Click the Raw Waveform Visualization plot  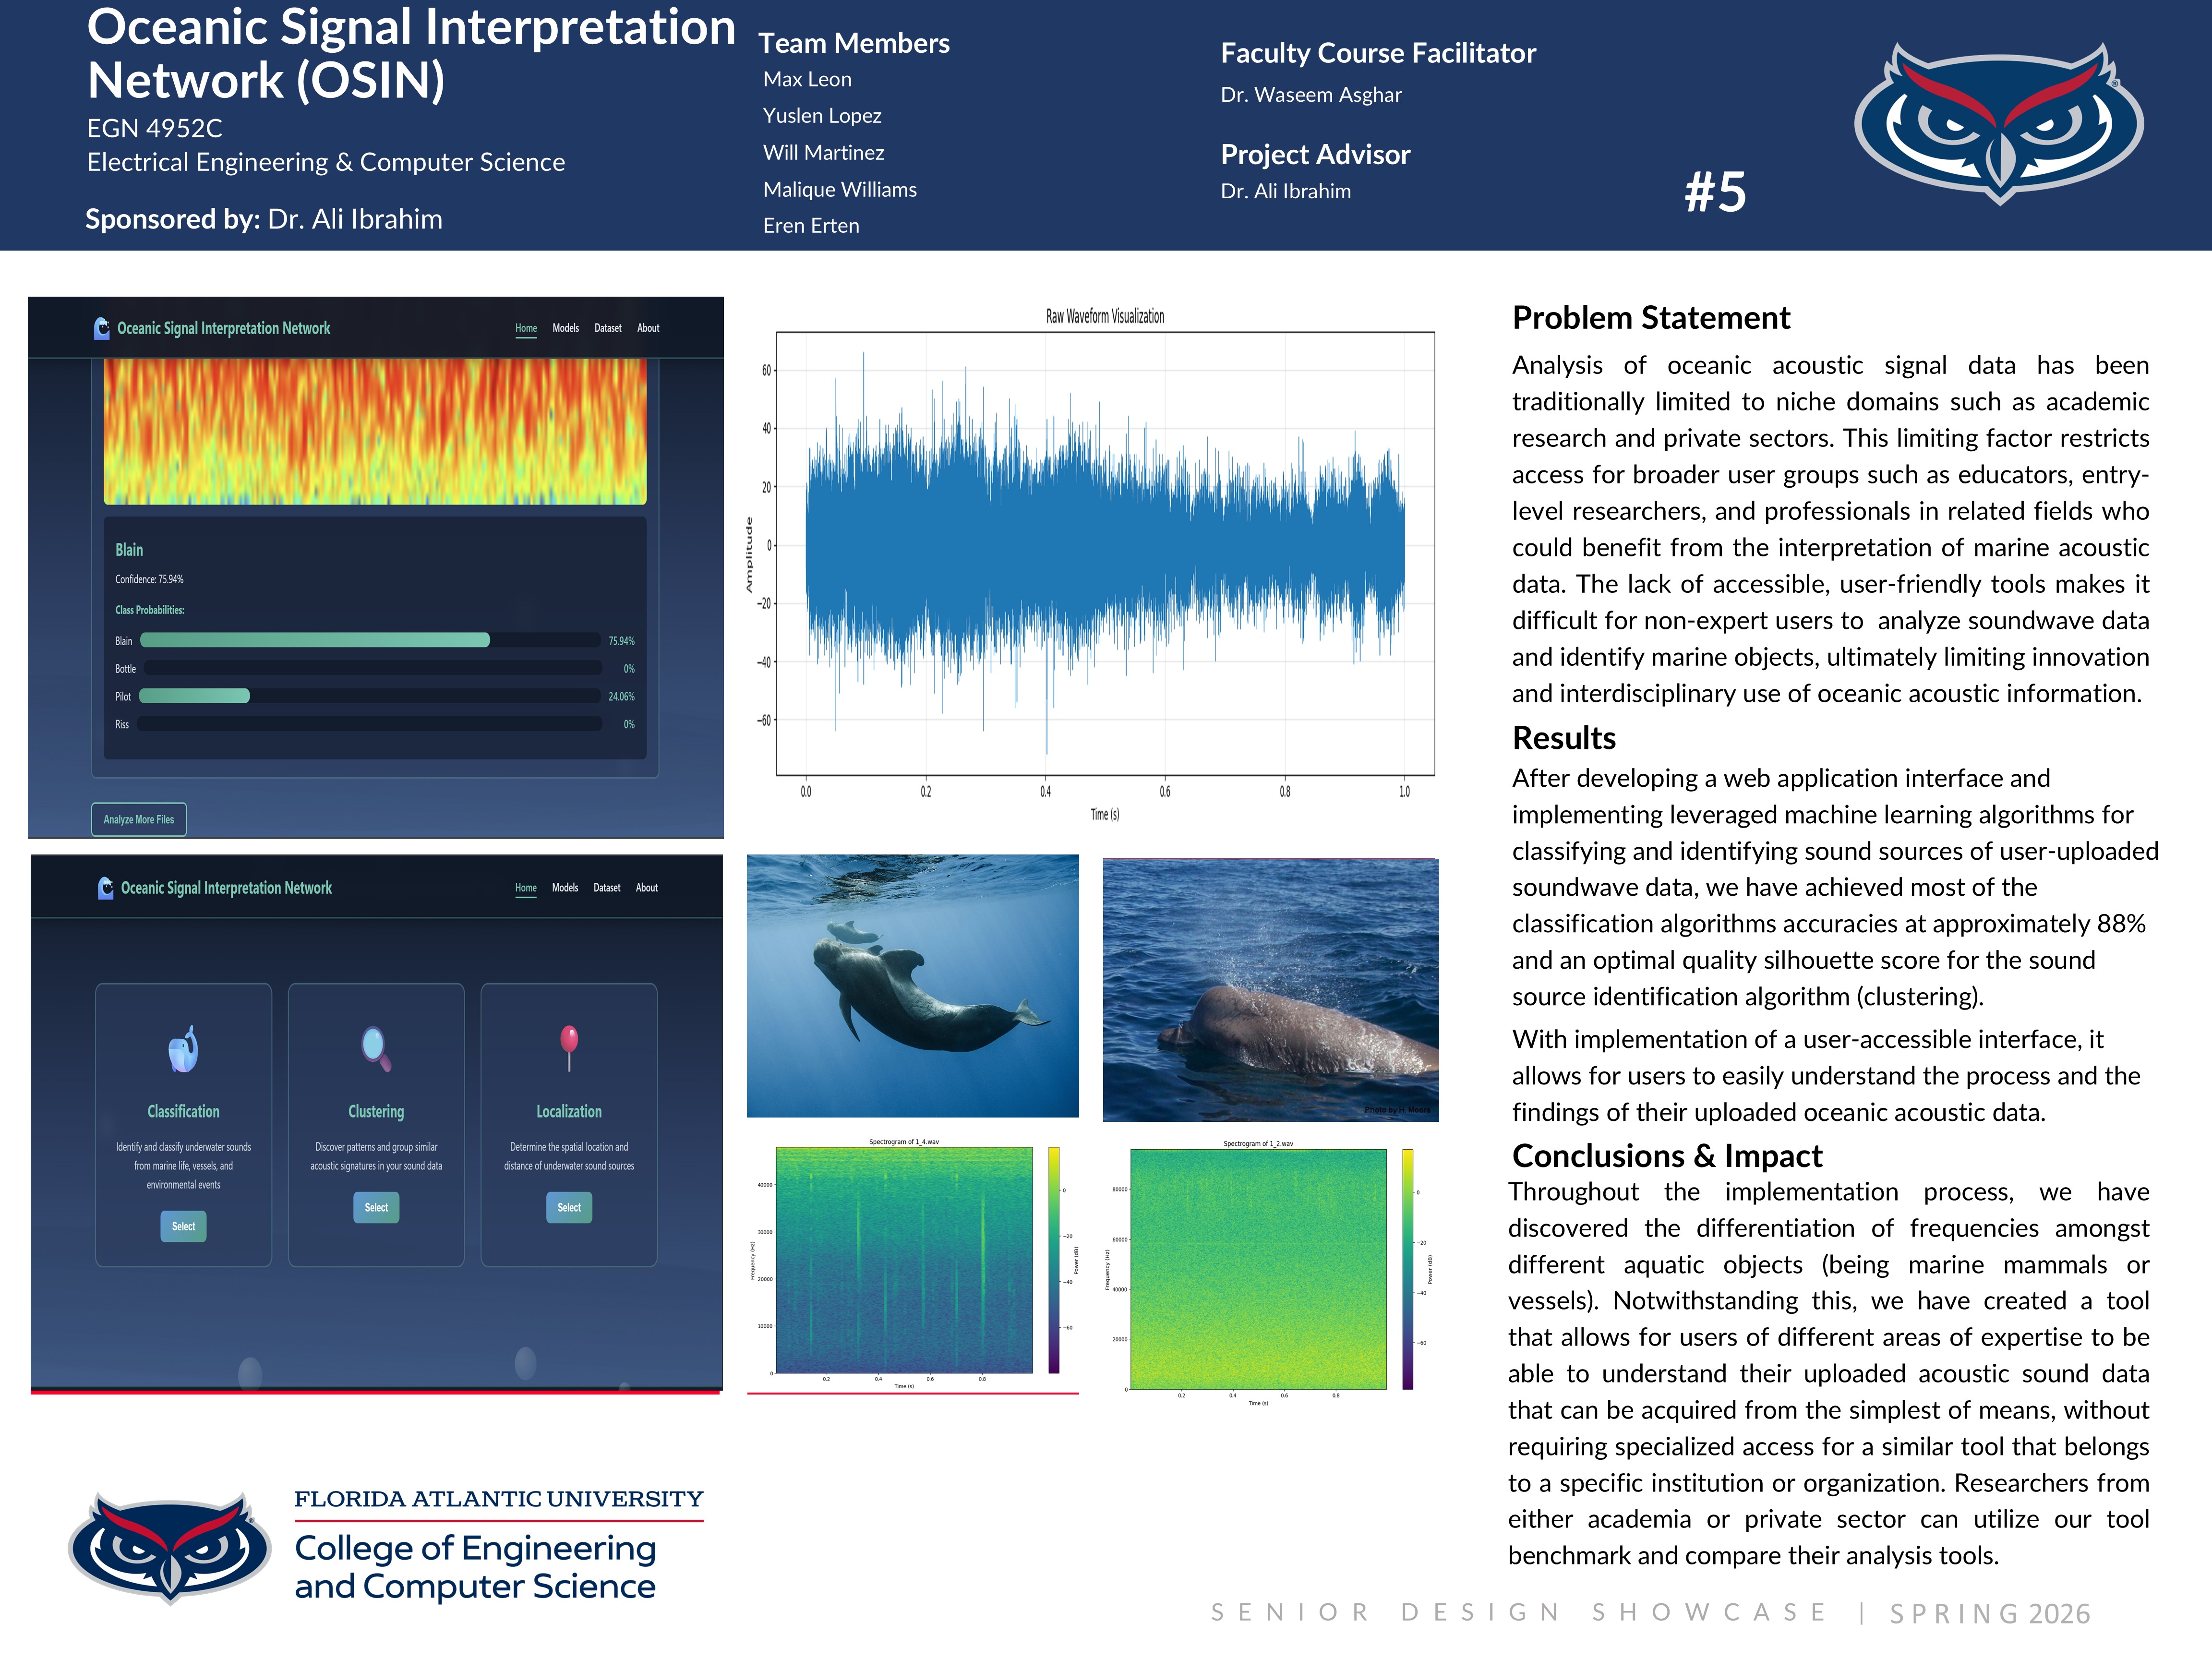(x=1104, y=553)
